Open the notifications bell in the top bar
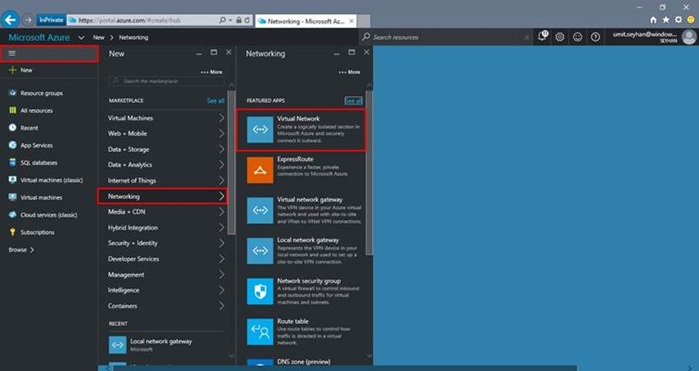This screenshot has width=699, height=371. 543,37
